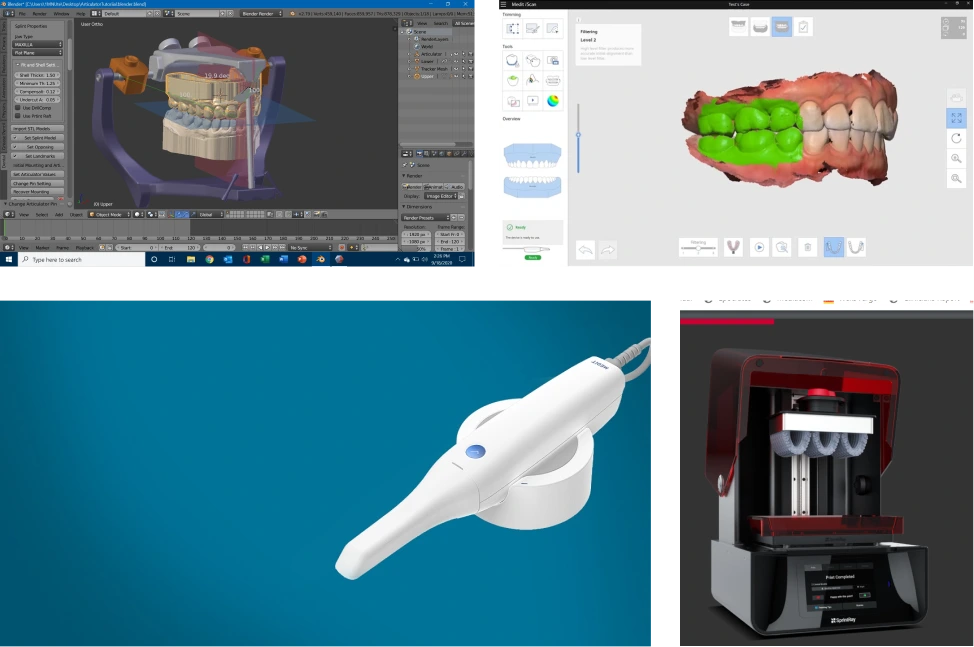Enable the Use Print Raft checkbox
974x647 pixels.
(x=18, y=116)
